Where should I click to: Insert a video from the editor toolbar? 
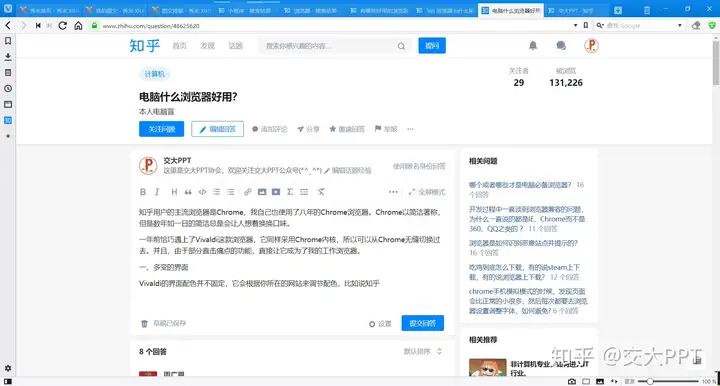276,192
